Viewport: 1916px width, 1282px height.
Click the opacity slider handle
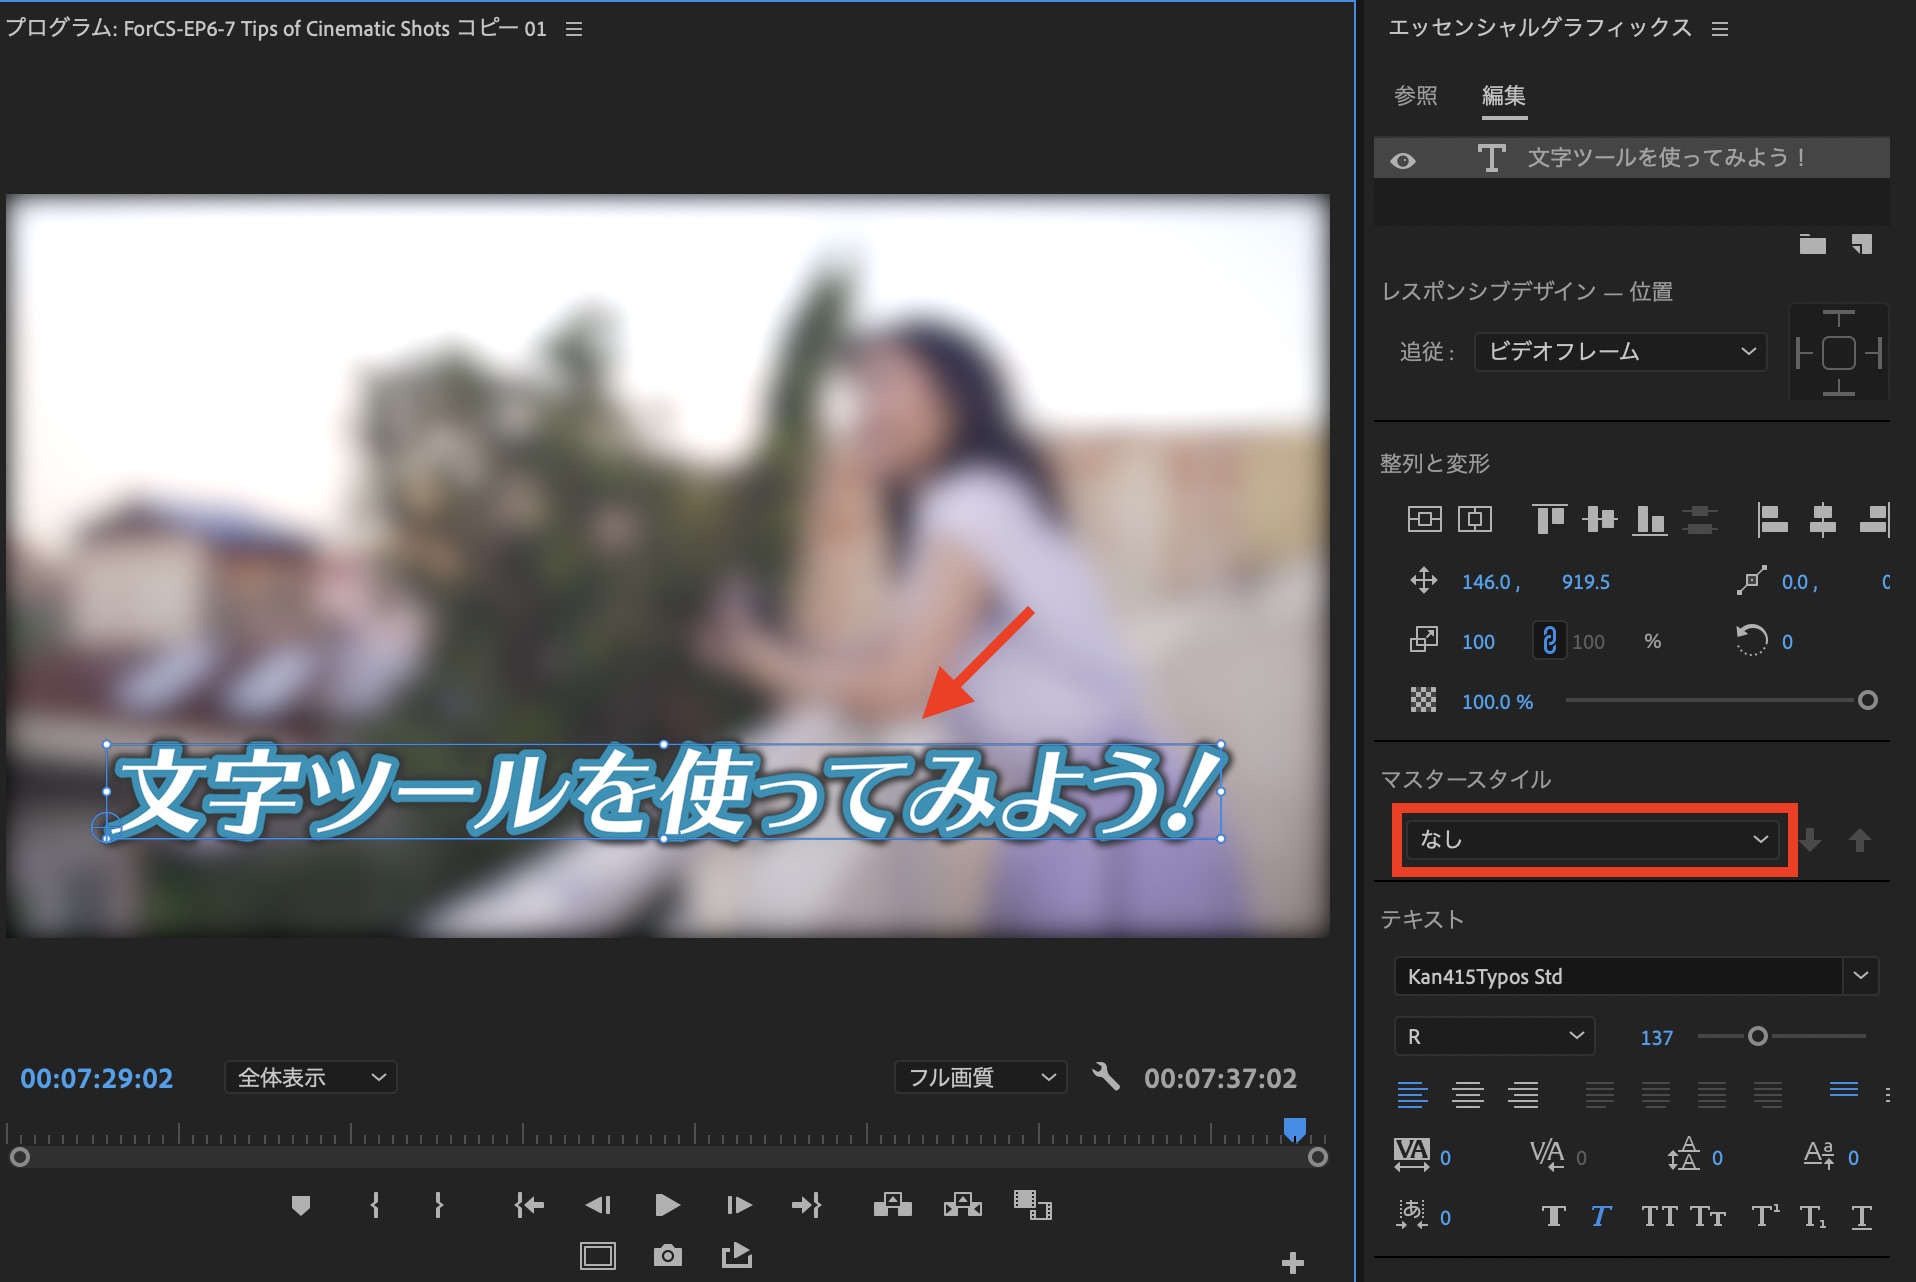coord(1867,700)
